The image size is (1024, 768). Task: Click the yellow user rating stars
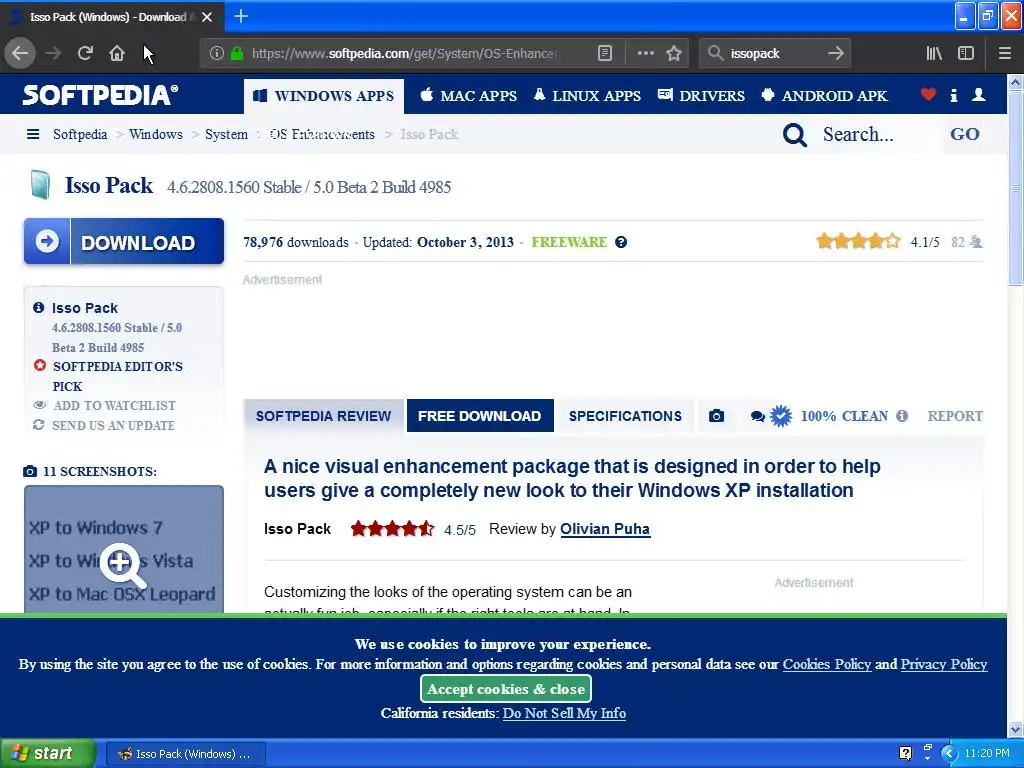point(858,242)
